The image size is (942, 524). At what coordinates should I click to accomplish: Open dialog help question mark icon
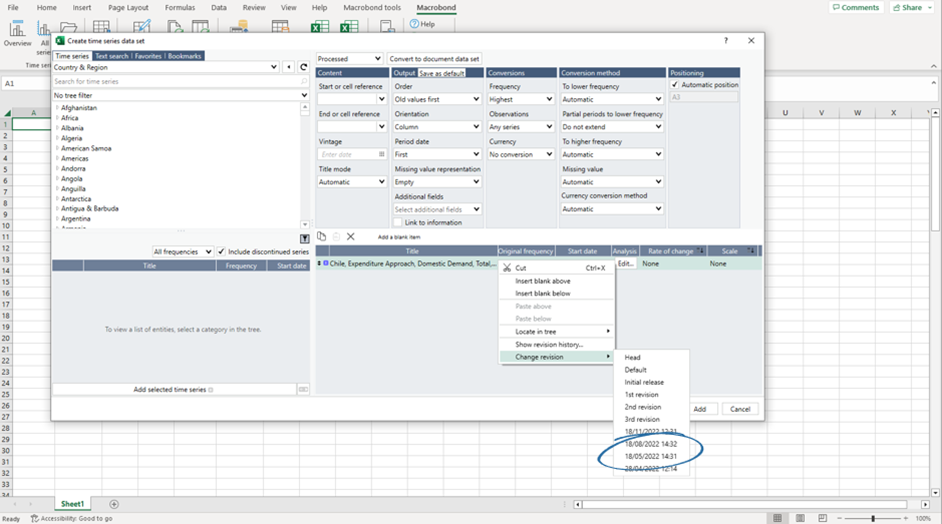(x=726, y=41)
